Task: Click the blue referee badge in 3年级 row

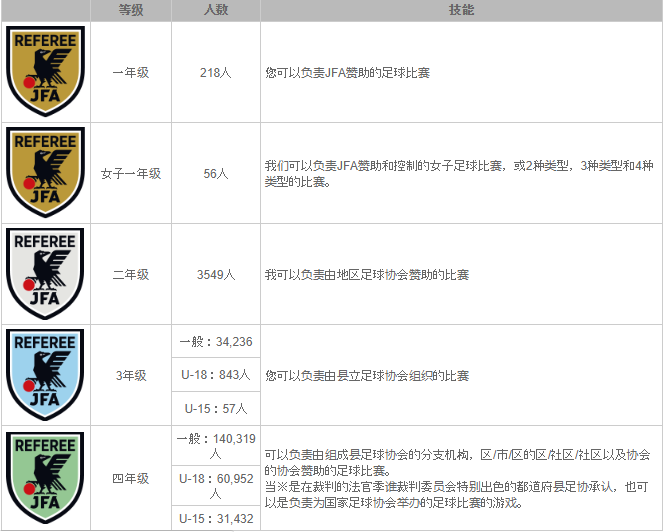Action: (45, 374)
